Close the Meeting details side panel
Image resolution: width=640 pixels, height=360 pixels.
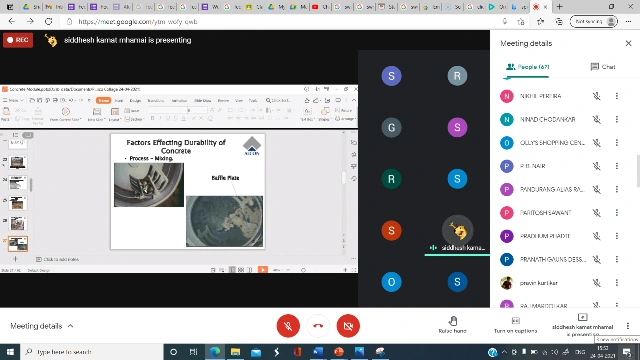(628, 43)
